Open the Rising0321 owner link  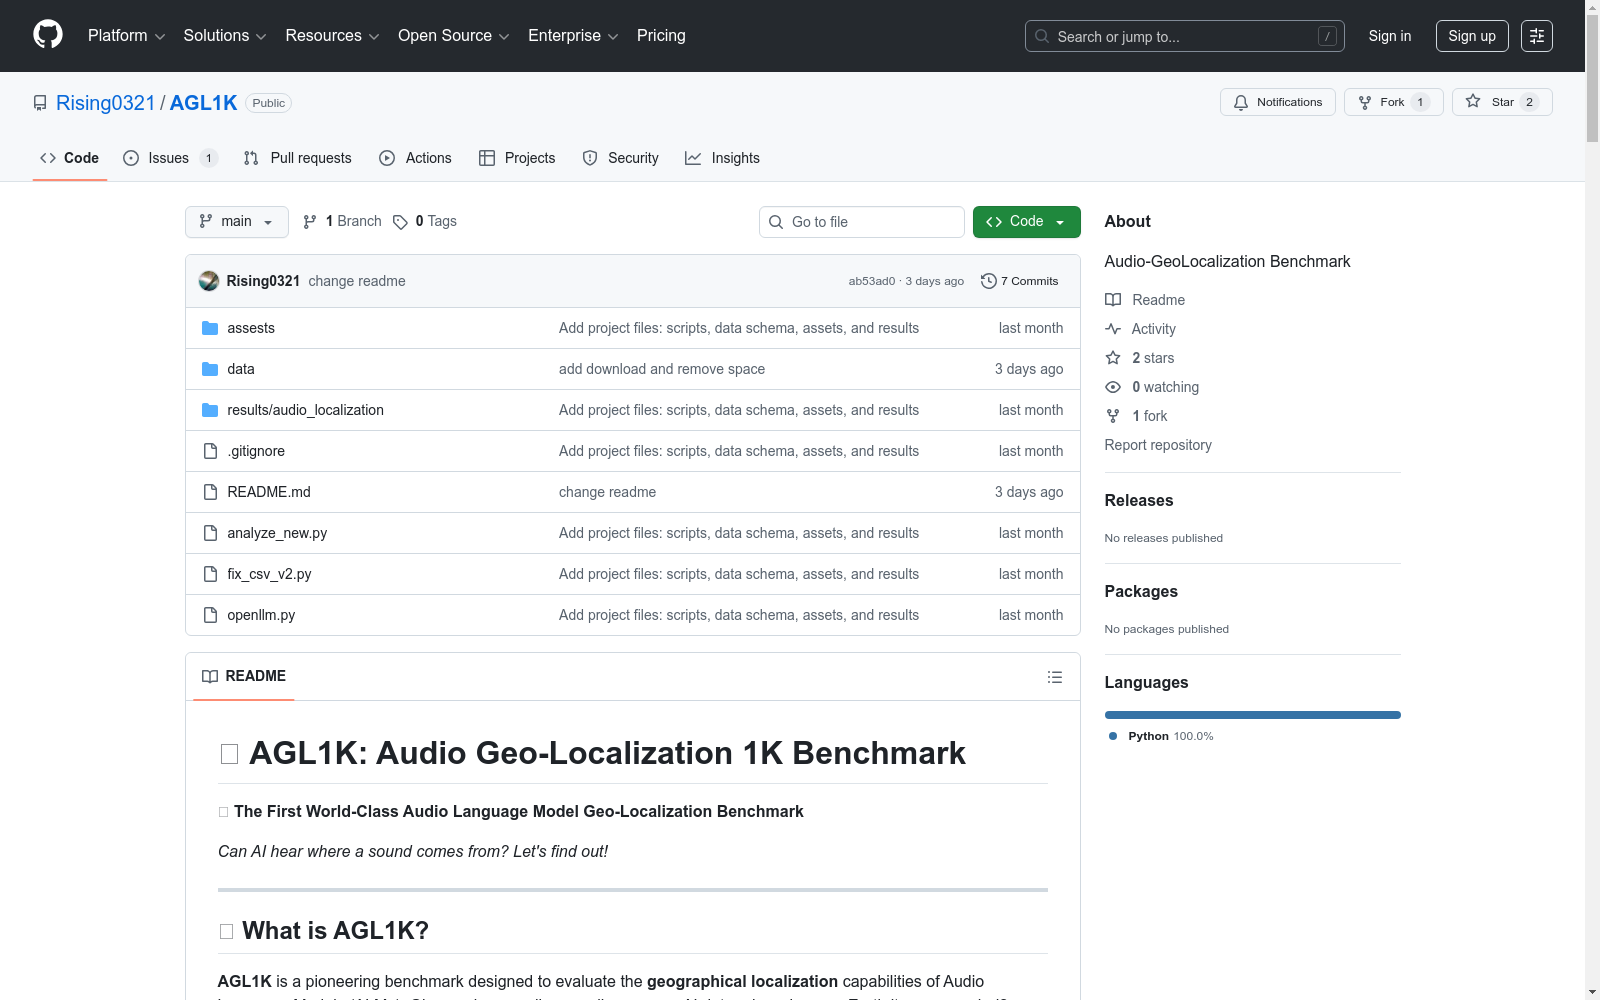pos(106,103)
